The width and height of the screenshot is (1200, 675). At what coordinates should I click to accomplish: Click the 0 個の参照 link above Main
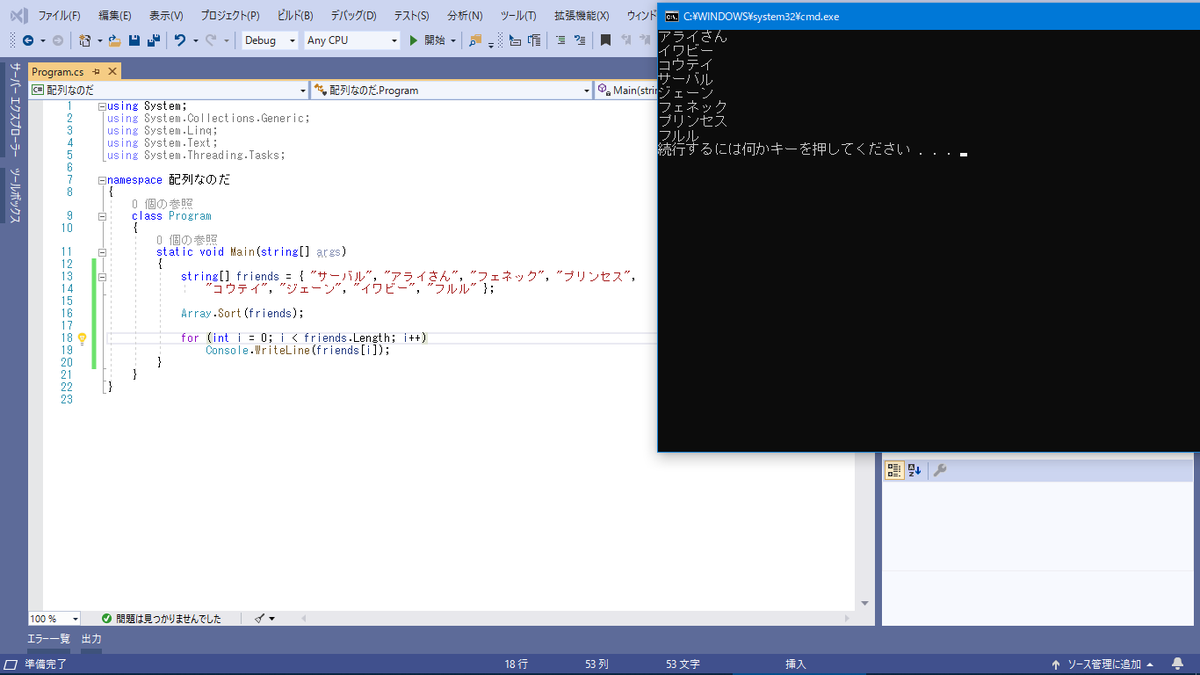[x=186, y=240]
